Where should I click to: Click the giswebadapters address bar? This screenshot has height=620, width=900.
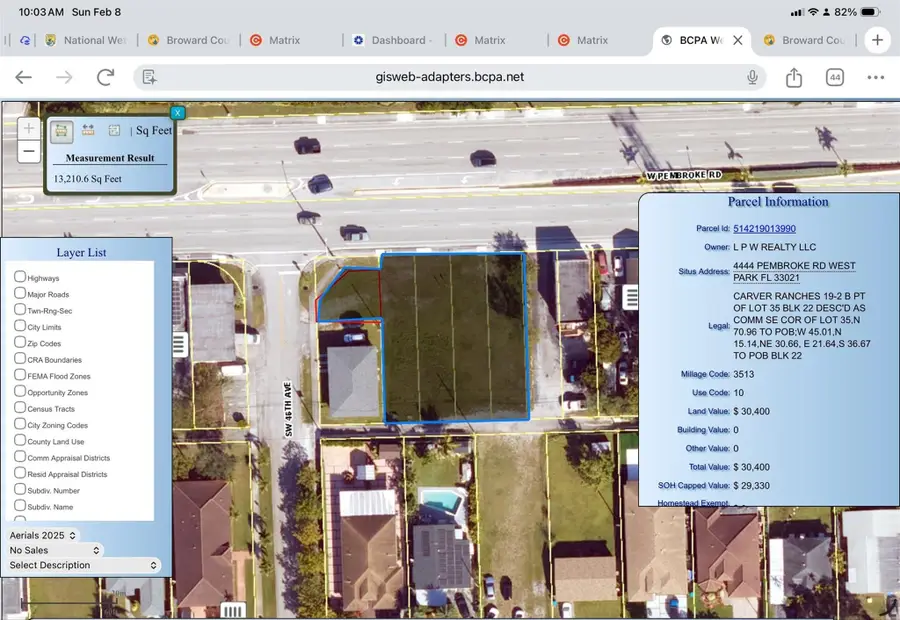[450, 76]
